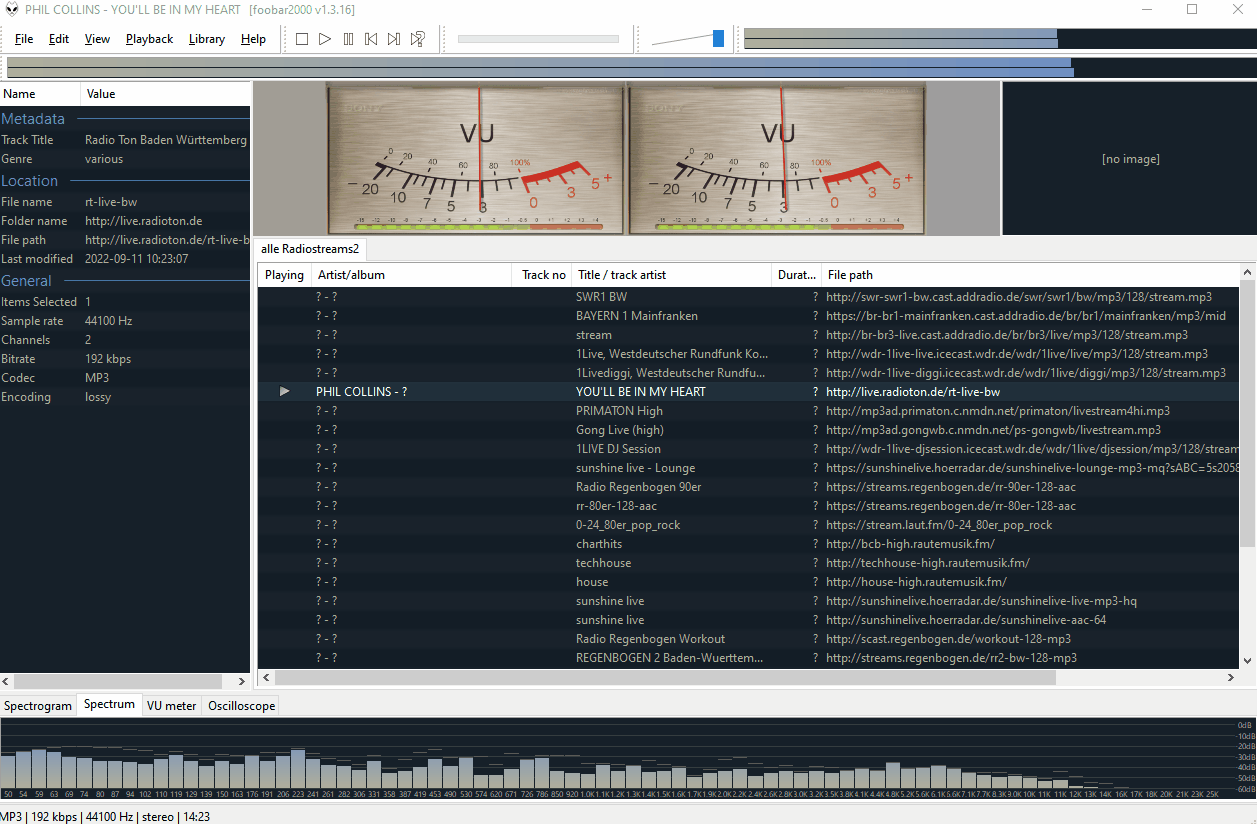Select the charthits stream row
The width and height of the screenshot is (1257, 824).
tap(748, 544)
